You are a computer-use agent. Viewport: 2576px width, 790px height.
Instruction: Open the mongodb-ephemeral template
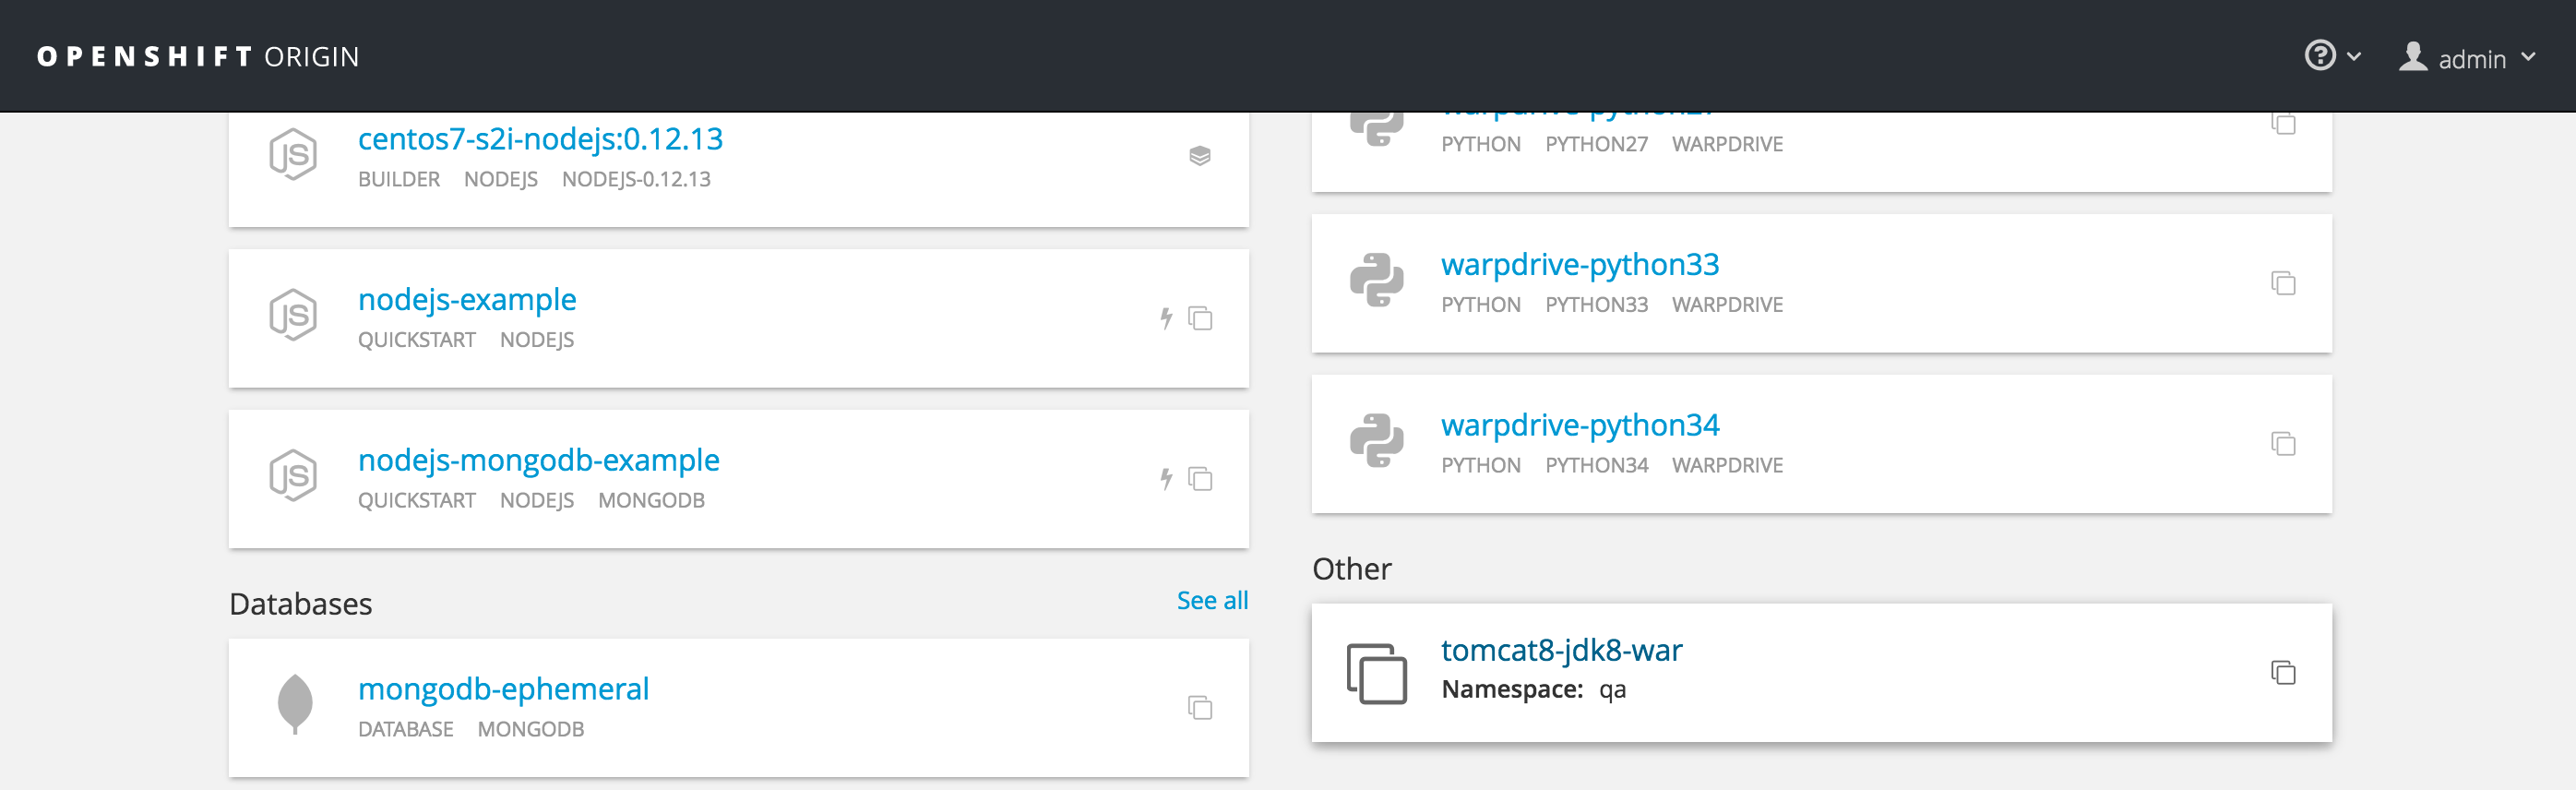click(504, 689)
